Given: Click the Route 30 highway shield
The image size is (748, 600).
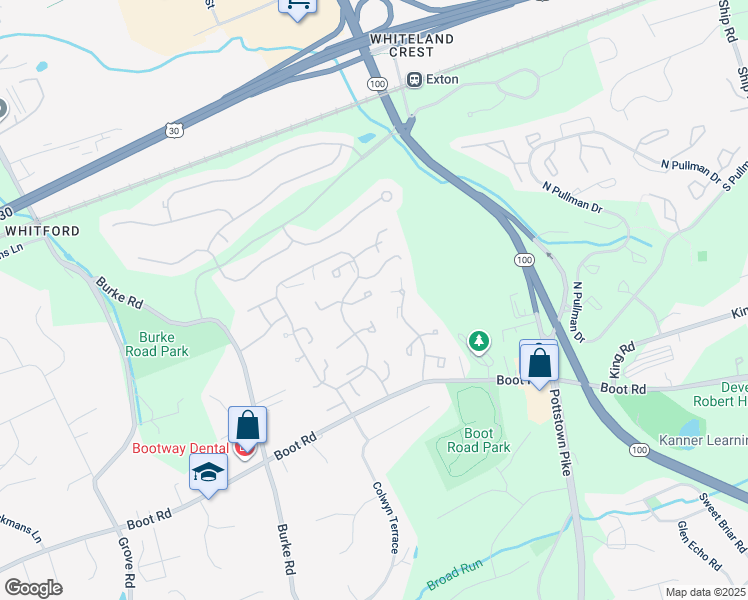Looking at the screenshot, I should [x=175, y=130].
